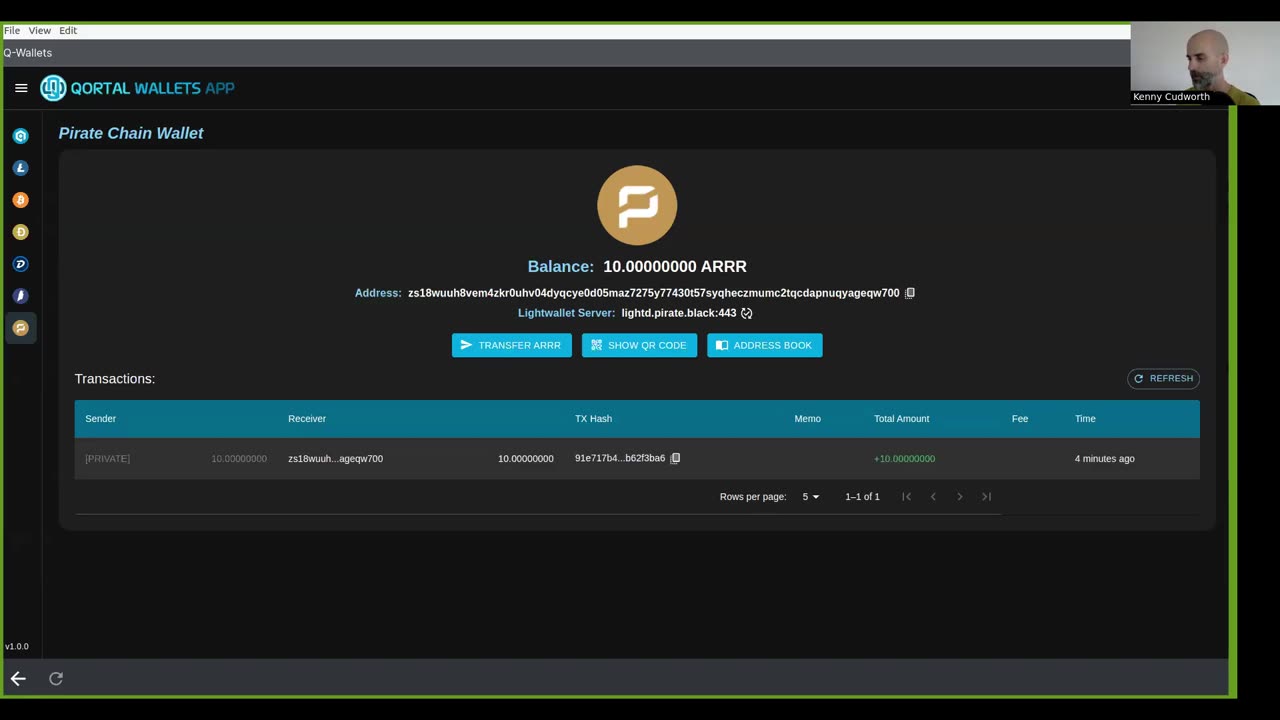
Task: Open the DigiByte wallet in sidebar
Action: coord(20,264)
